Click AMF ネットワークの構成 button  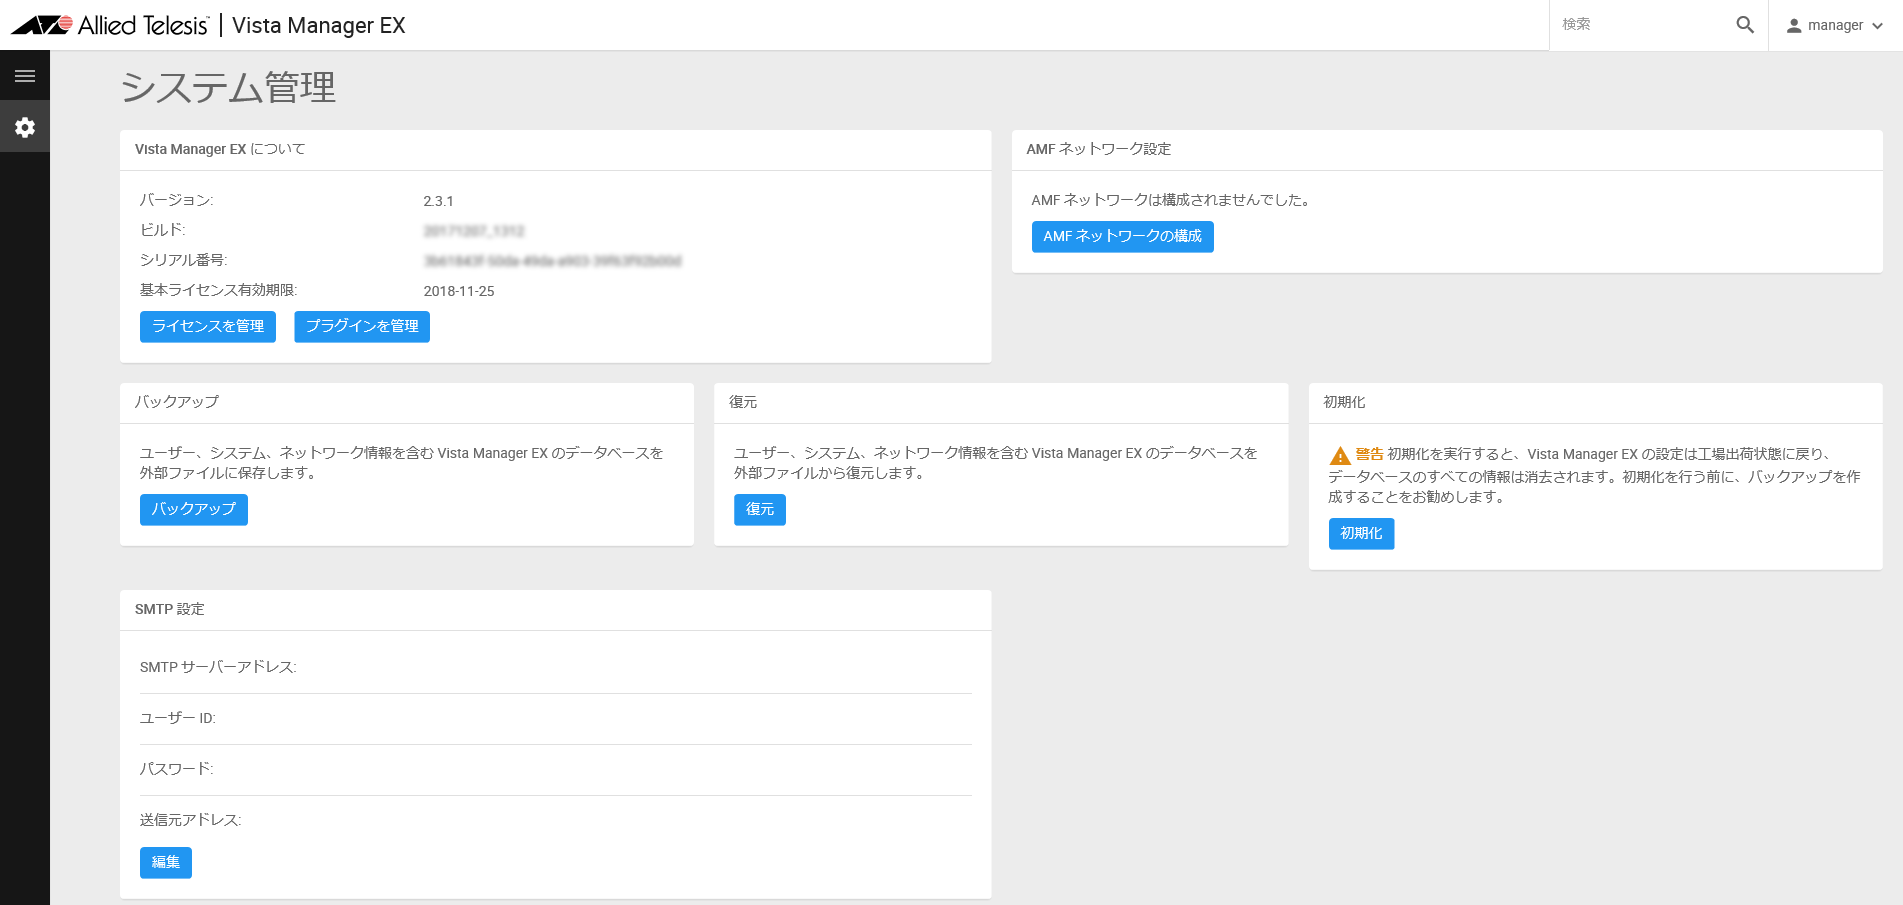tap(1122, 237)
